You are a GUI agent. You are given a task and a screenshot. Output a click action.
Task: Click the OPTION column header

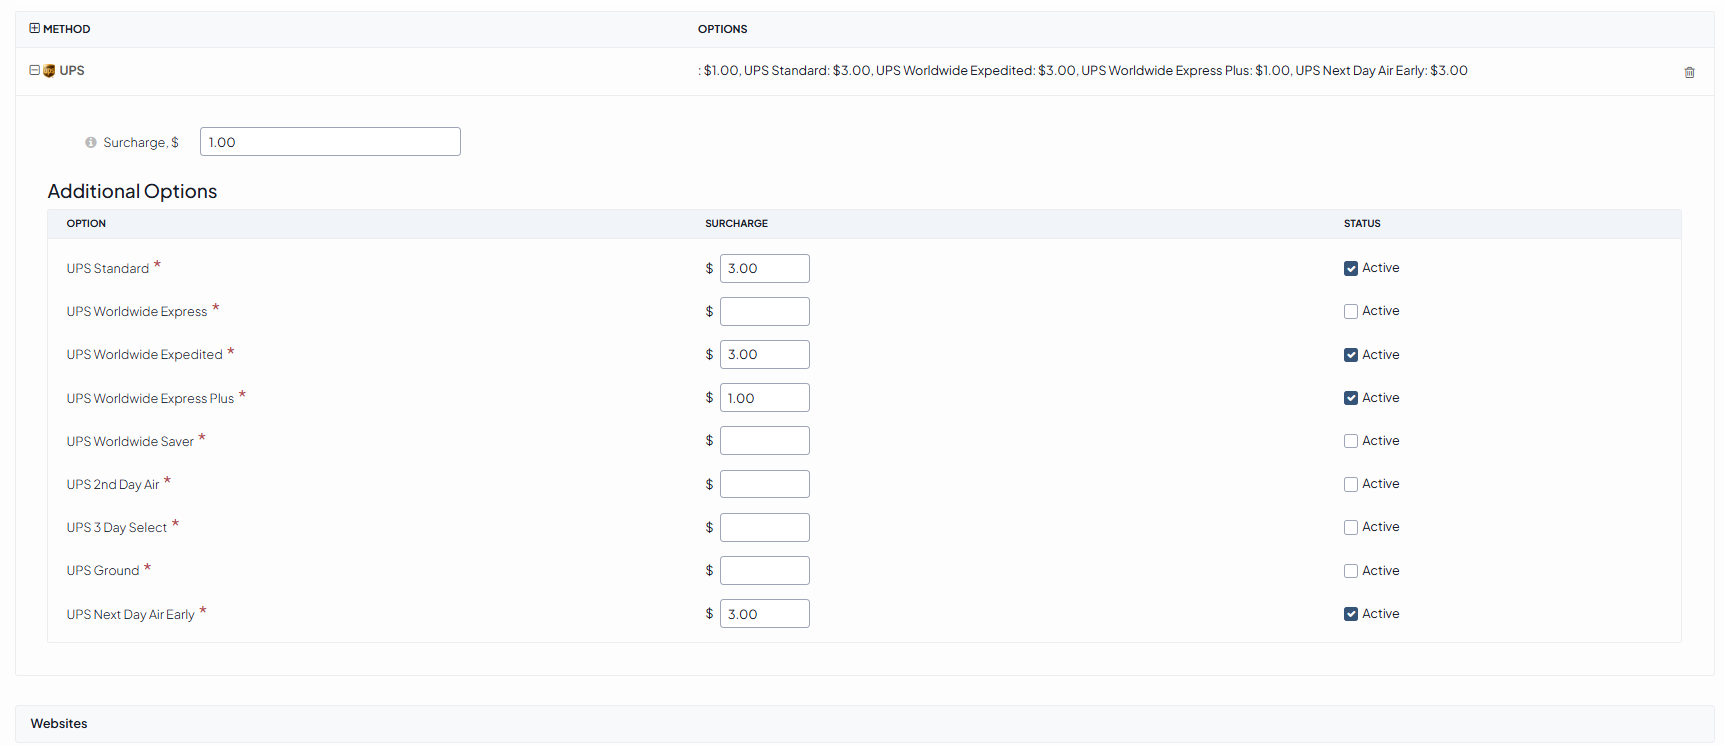[x=86, y=224]
